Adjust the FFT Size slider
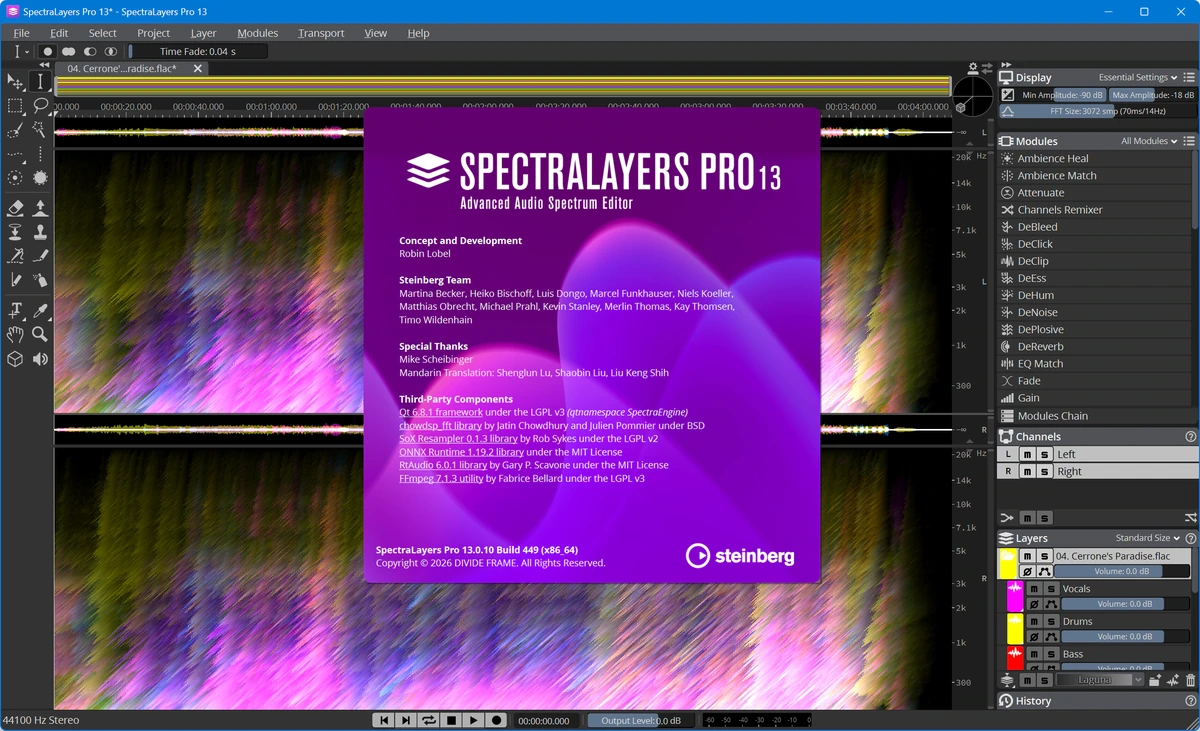 tap(1097, 111)
